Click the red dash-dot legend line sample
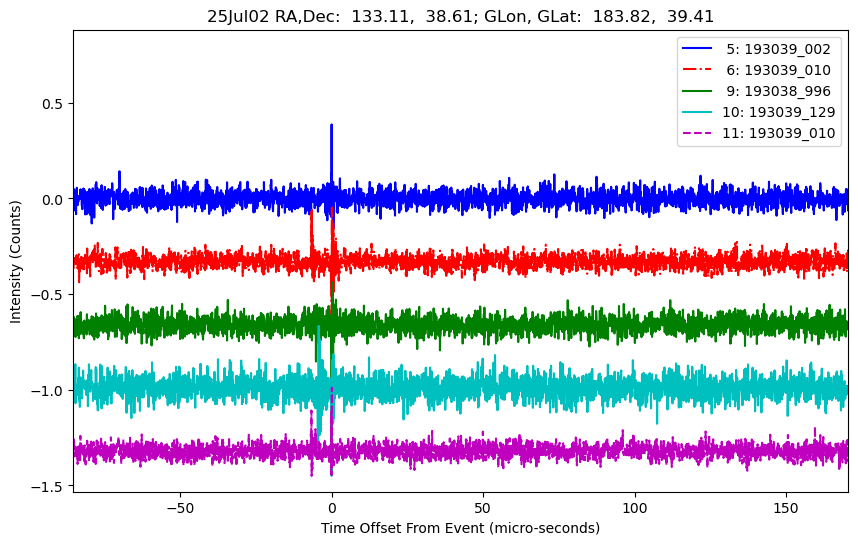The width and height of the screenshot is (858, 545). 697,69
